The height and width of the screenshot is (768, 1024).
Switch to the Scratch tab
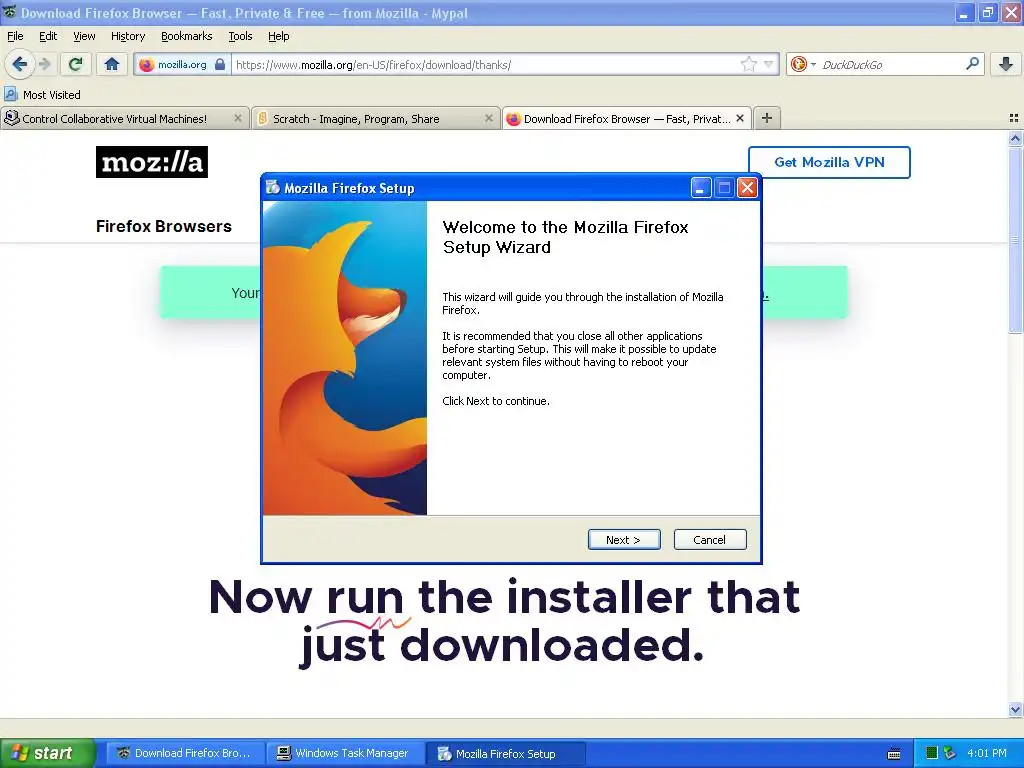click(376, 118)
